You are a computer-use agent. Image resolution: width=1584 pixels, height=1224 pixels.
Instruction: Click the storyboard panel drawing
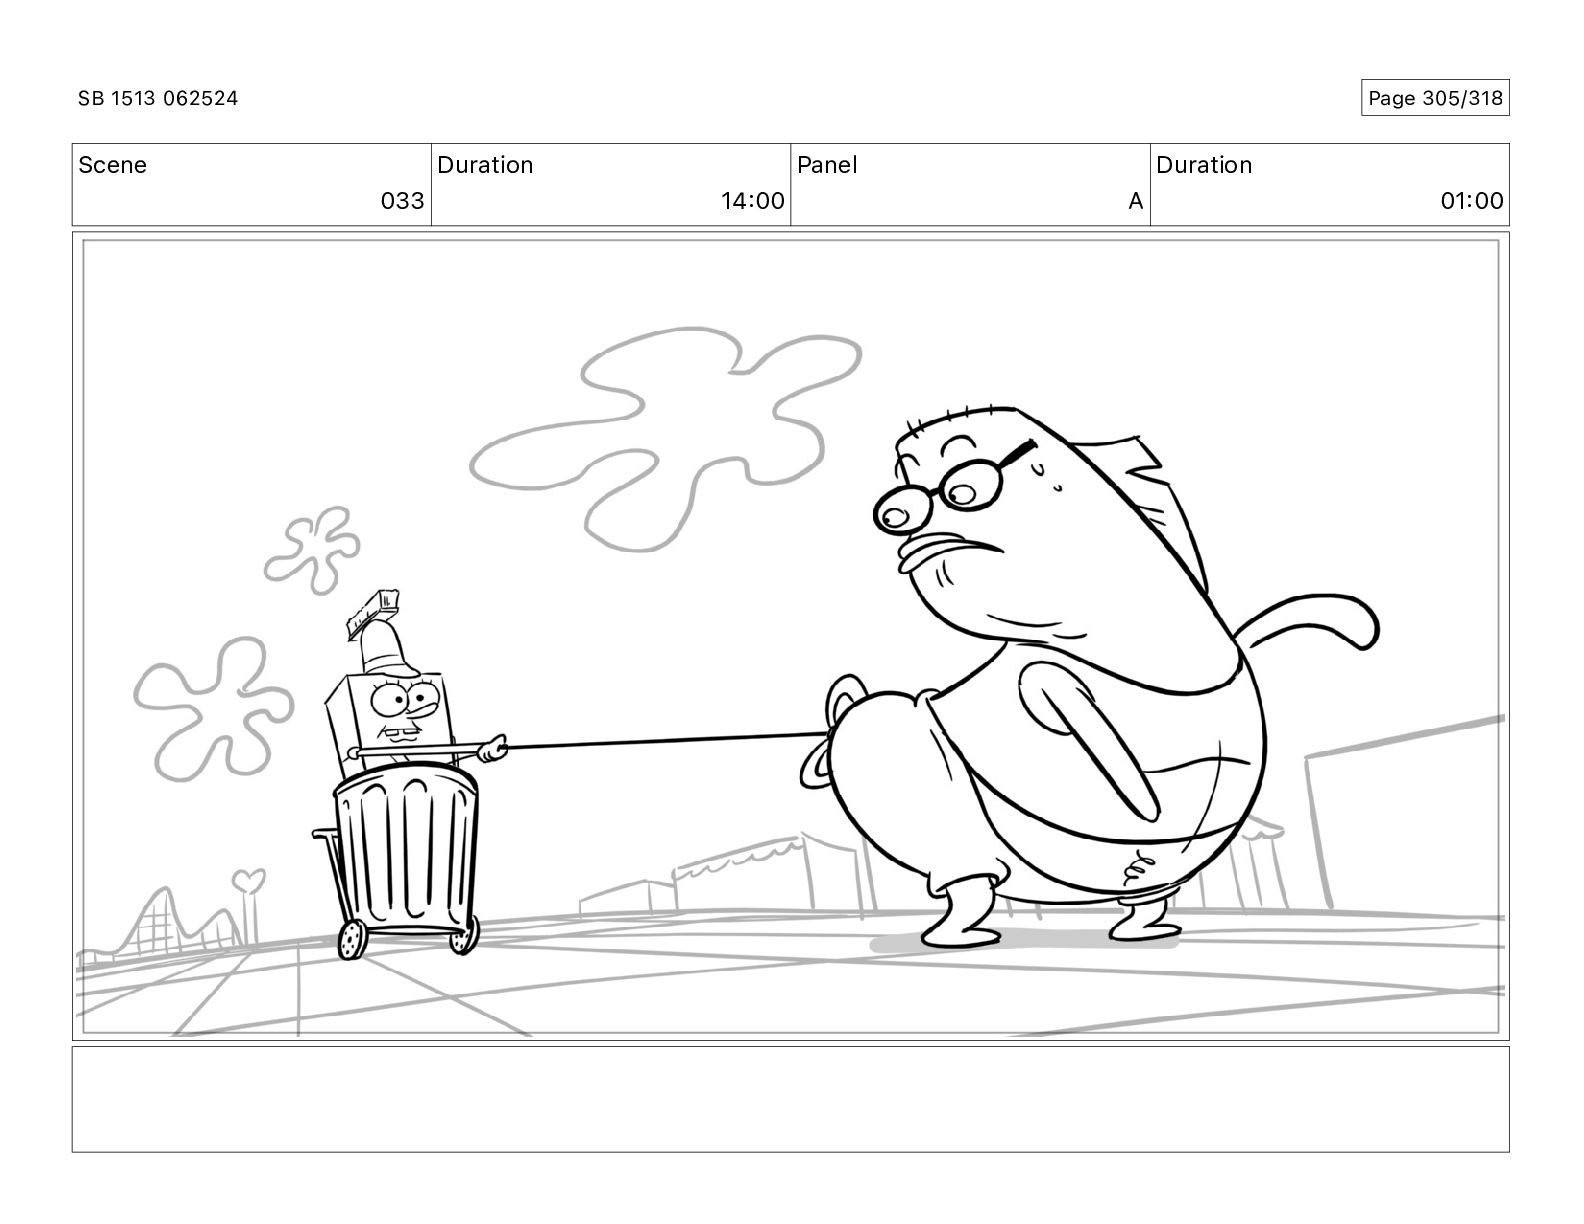(x=790, y=637)
